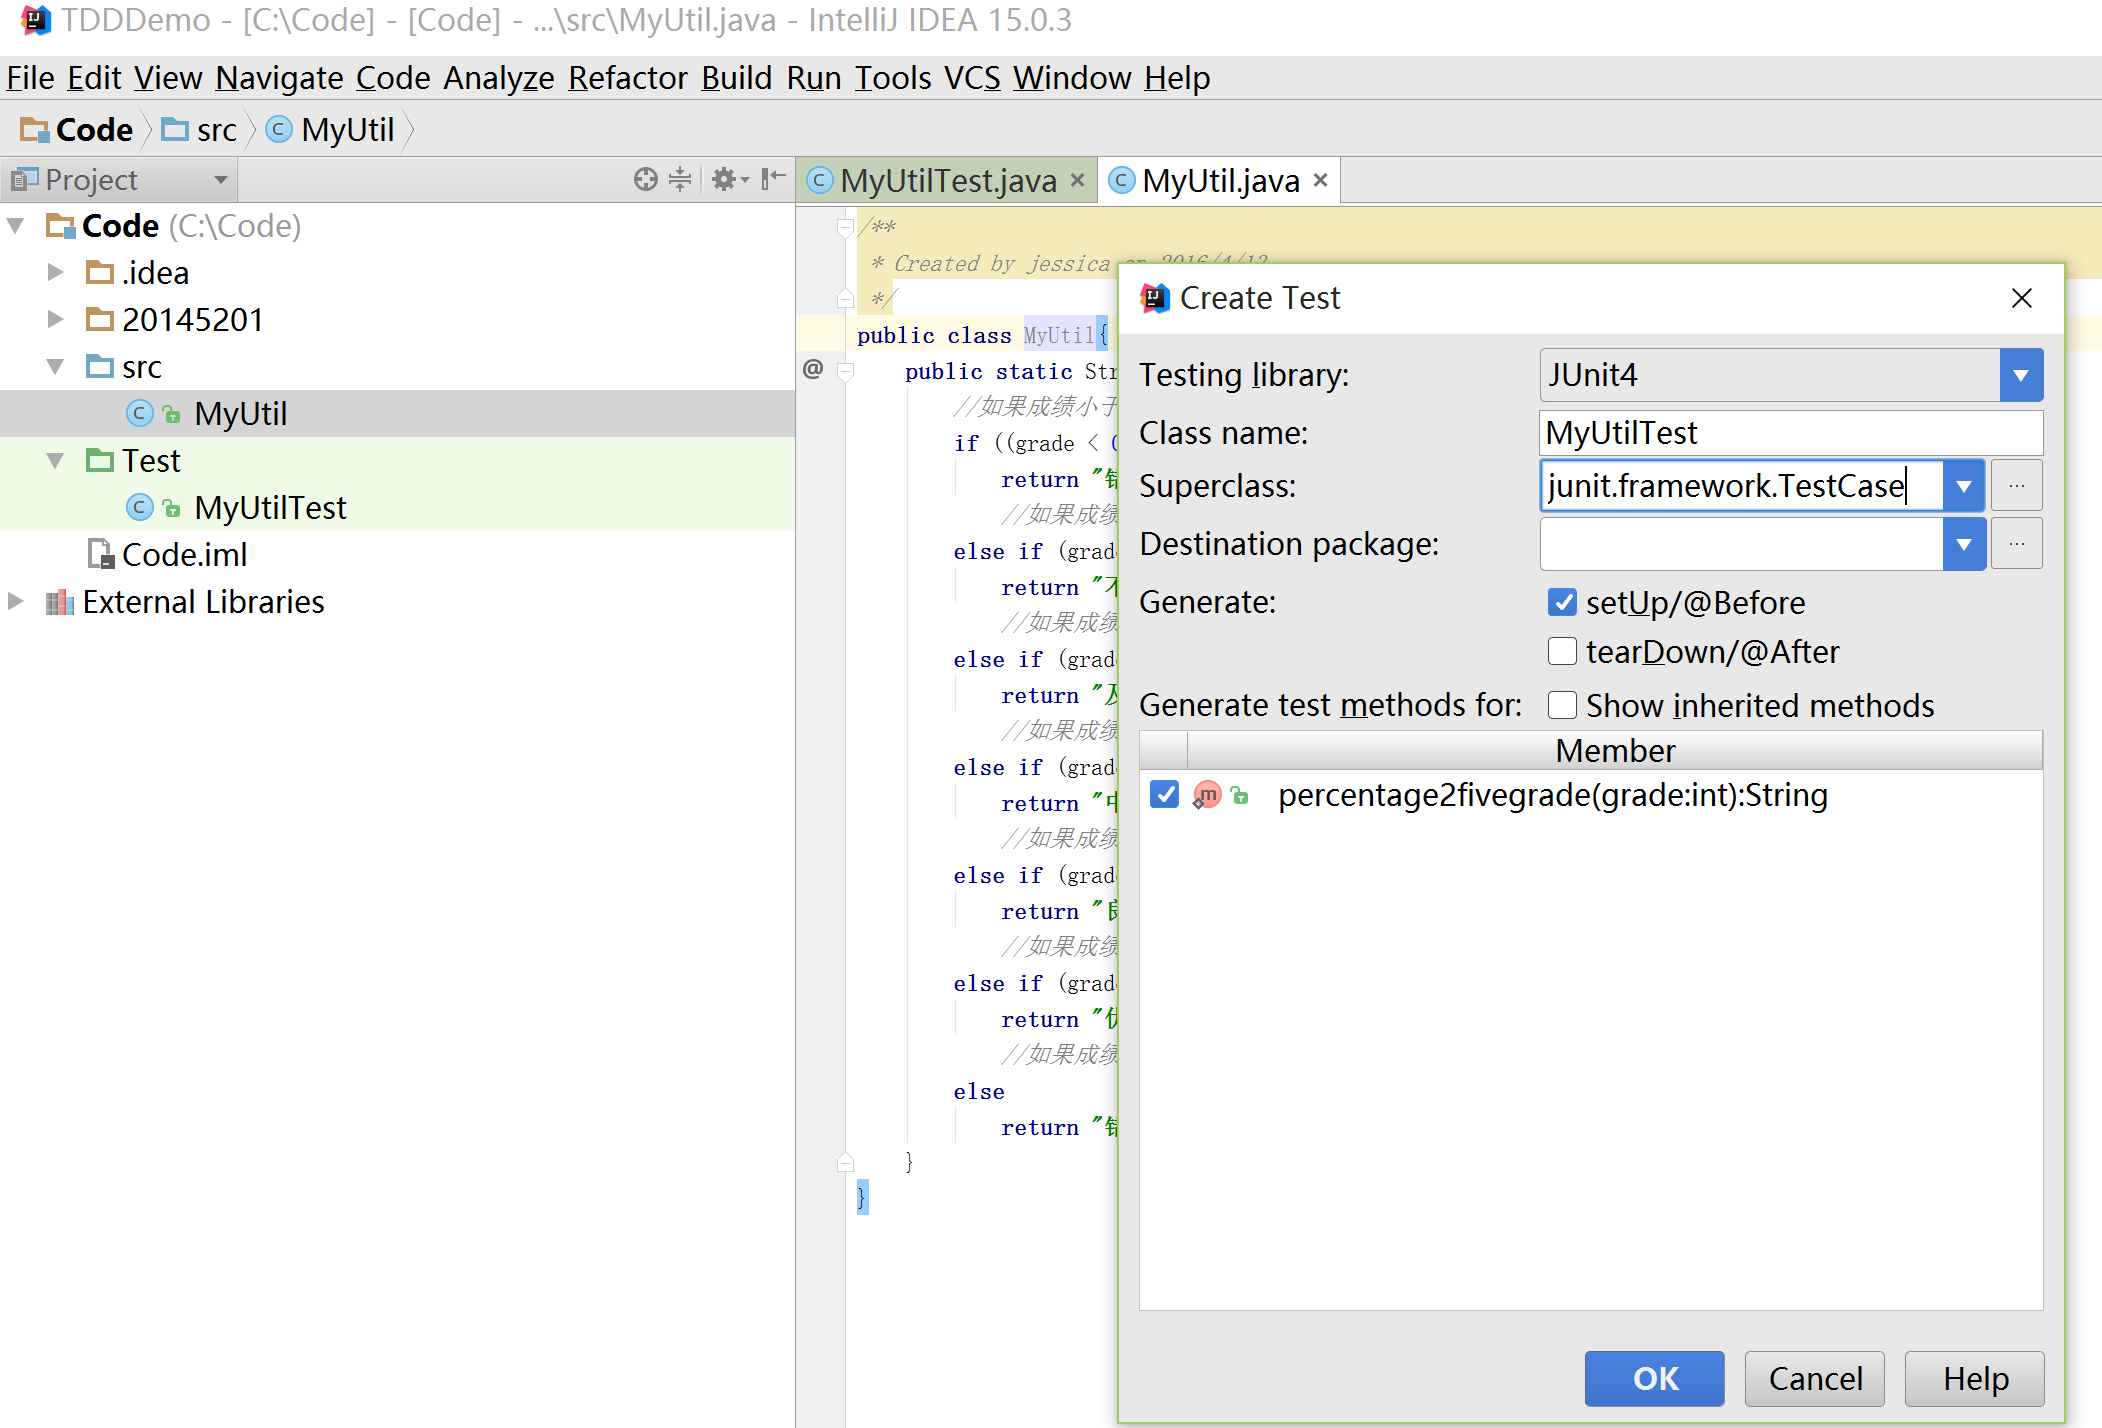Expand the 20145201 folder

point(56,319)
